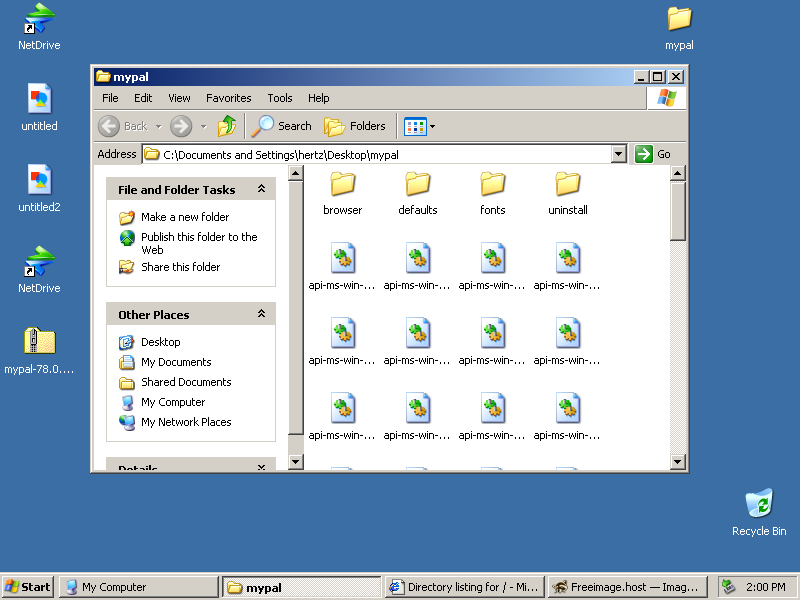Click Make a new folder
The height and width of the screenshot is (600, 800).
tap(185, 217)
